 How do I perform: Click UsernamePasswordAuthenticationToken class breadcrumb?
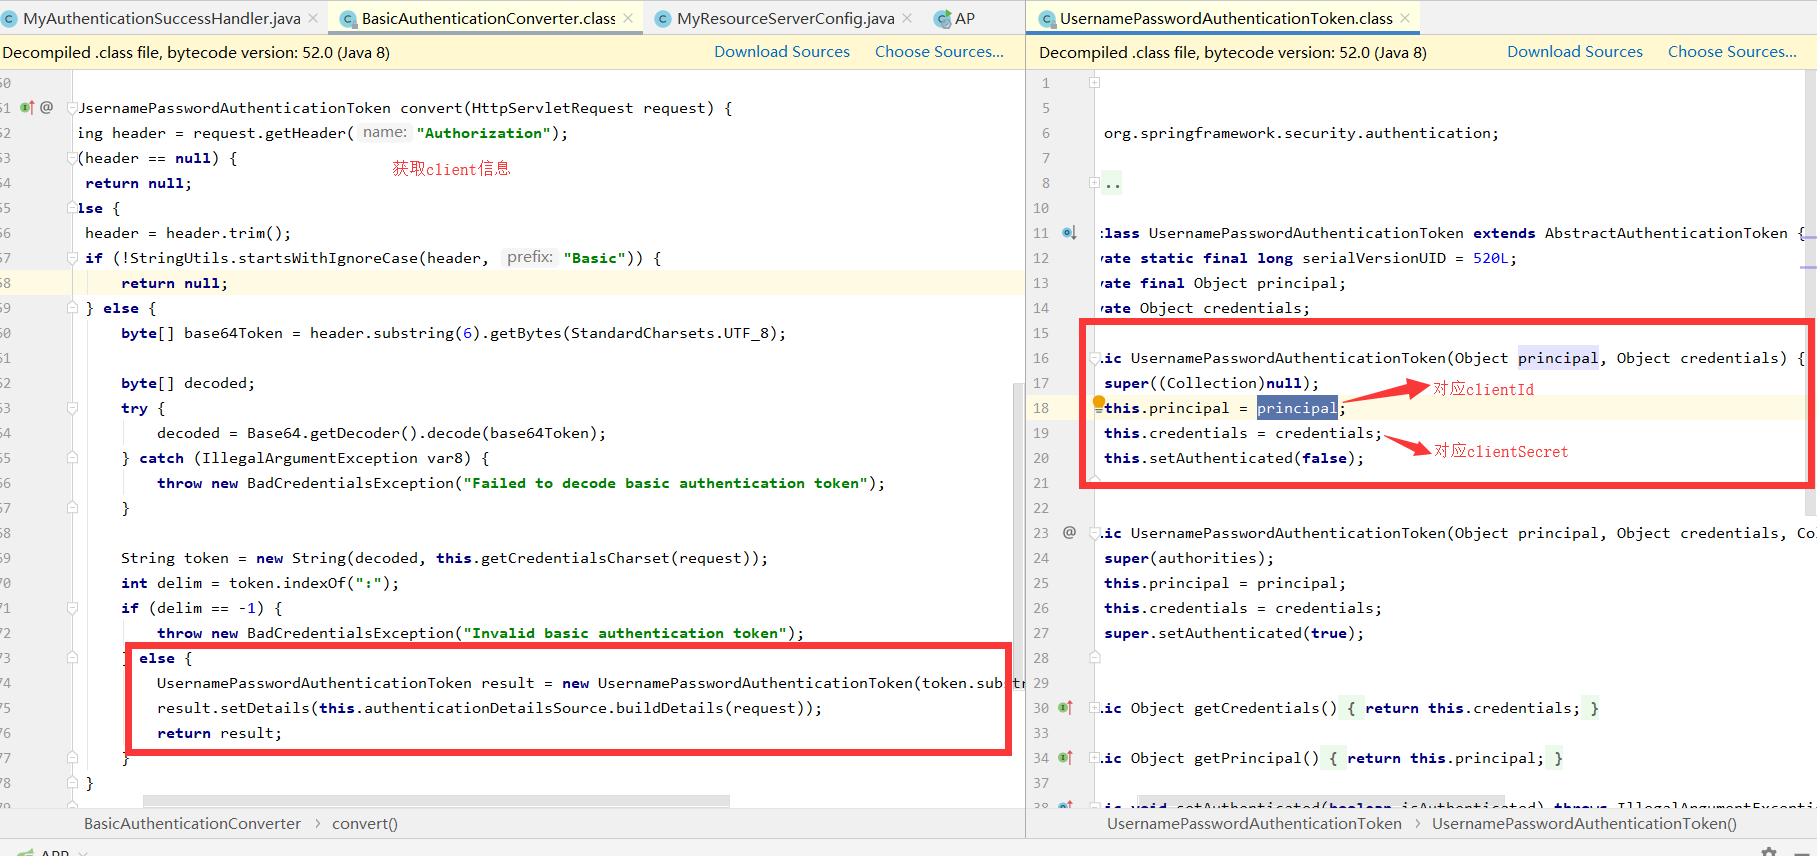[1254, 823]
